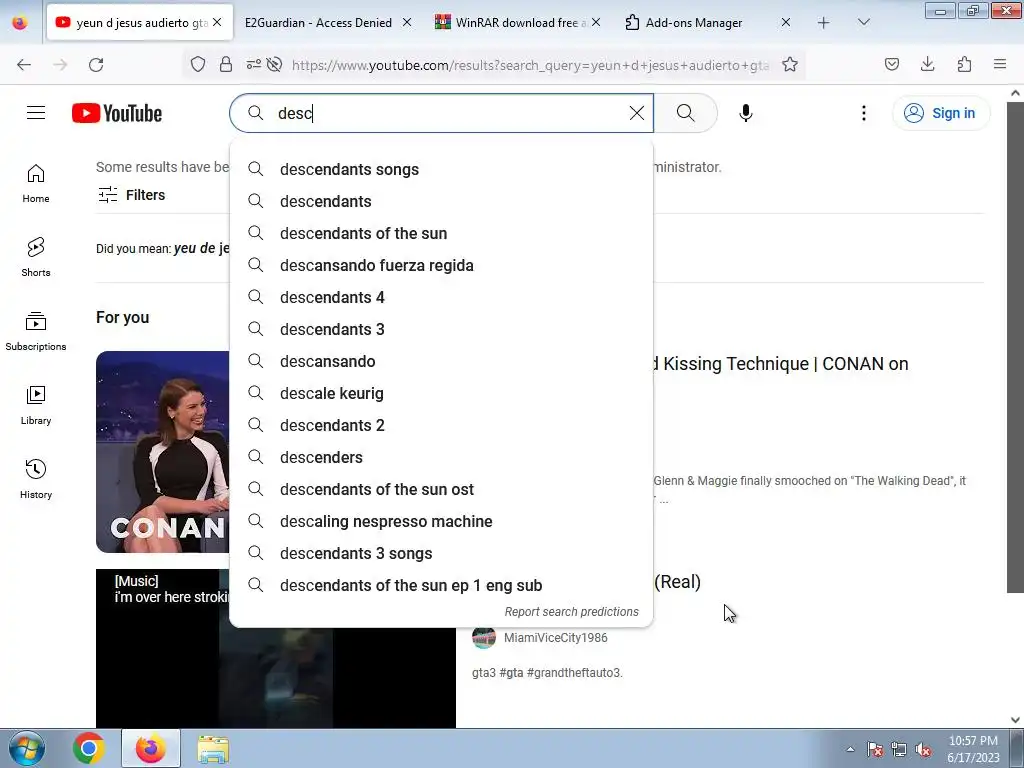Open Firefox downloads panel
1024x768 pixels.
point(927,64)
